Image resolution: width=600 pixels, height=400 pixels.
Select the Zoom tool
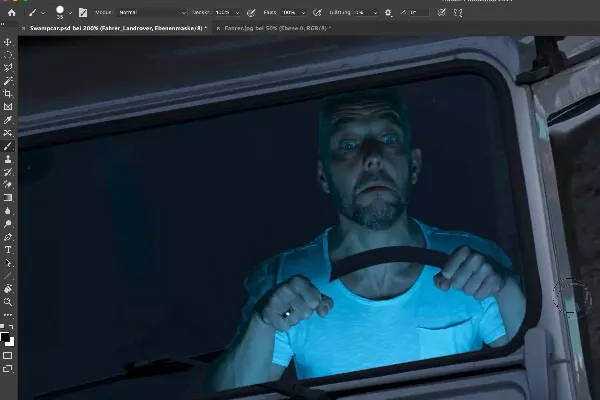coord(8,302)
